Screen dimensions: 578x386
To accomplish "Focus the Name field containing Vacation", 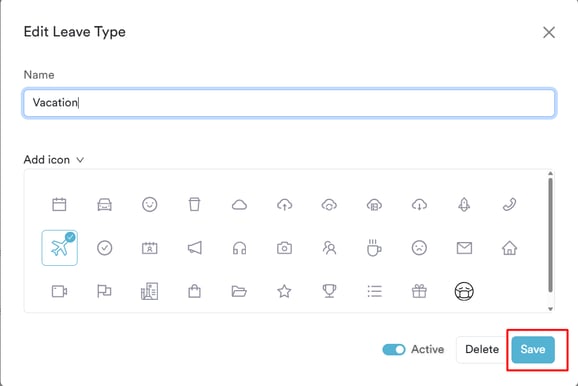I will pyautogui.click(x=289, y=102).
